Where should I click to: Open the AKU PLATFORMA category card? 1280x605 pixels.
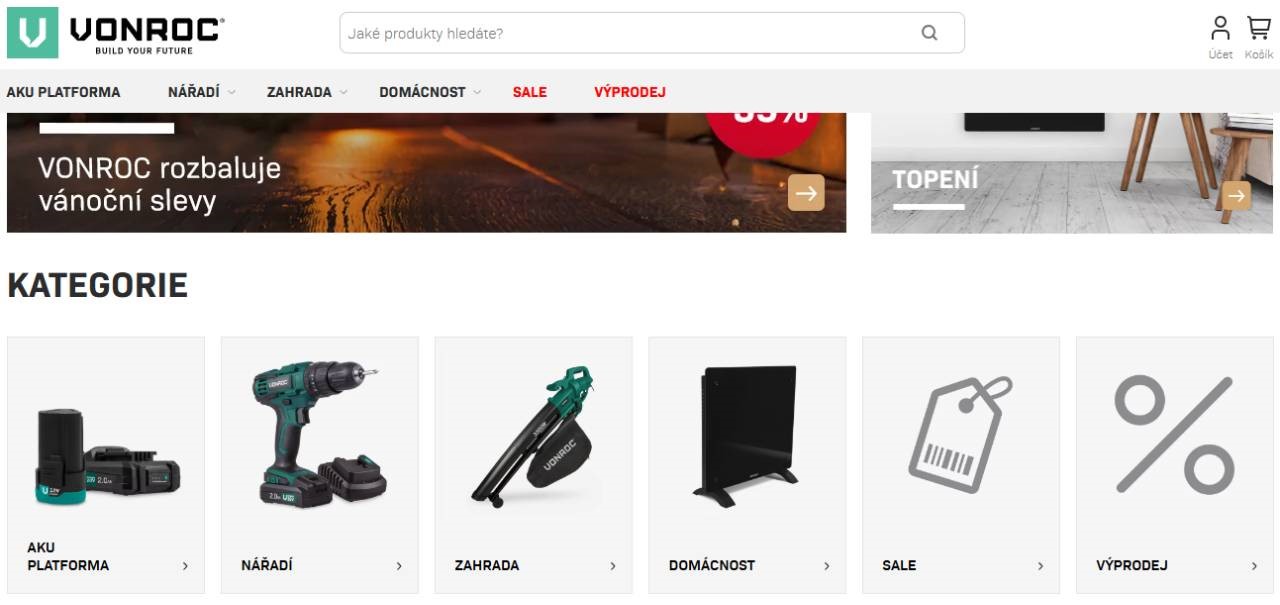[106, 465]
